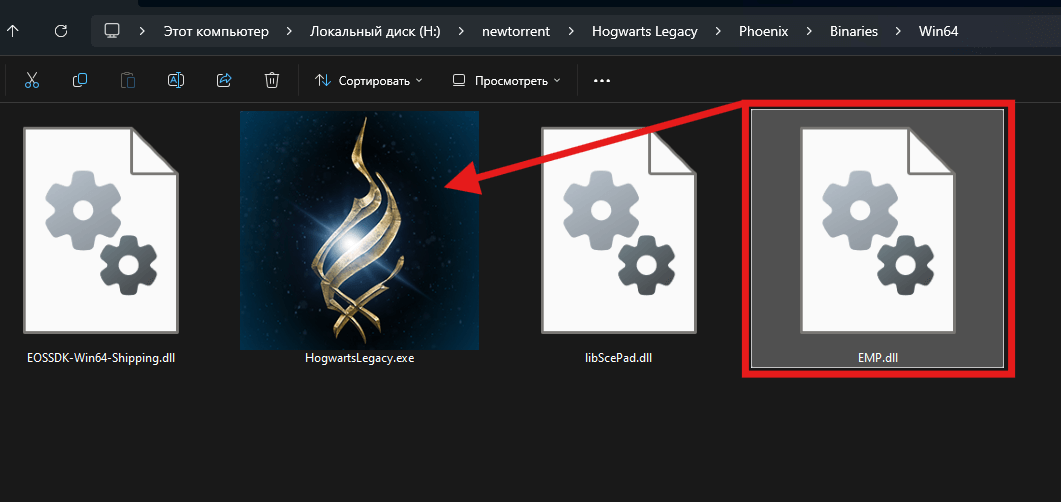Refresh the current folder view
The width and height of the screenshot is (1061, 502).
61,31
